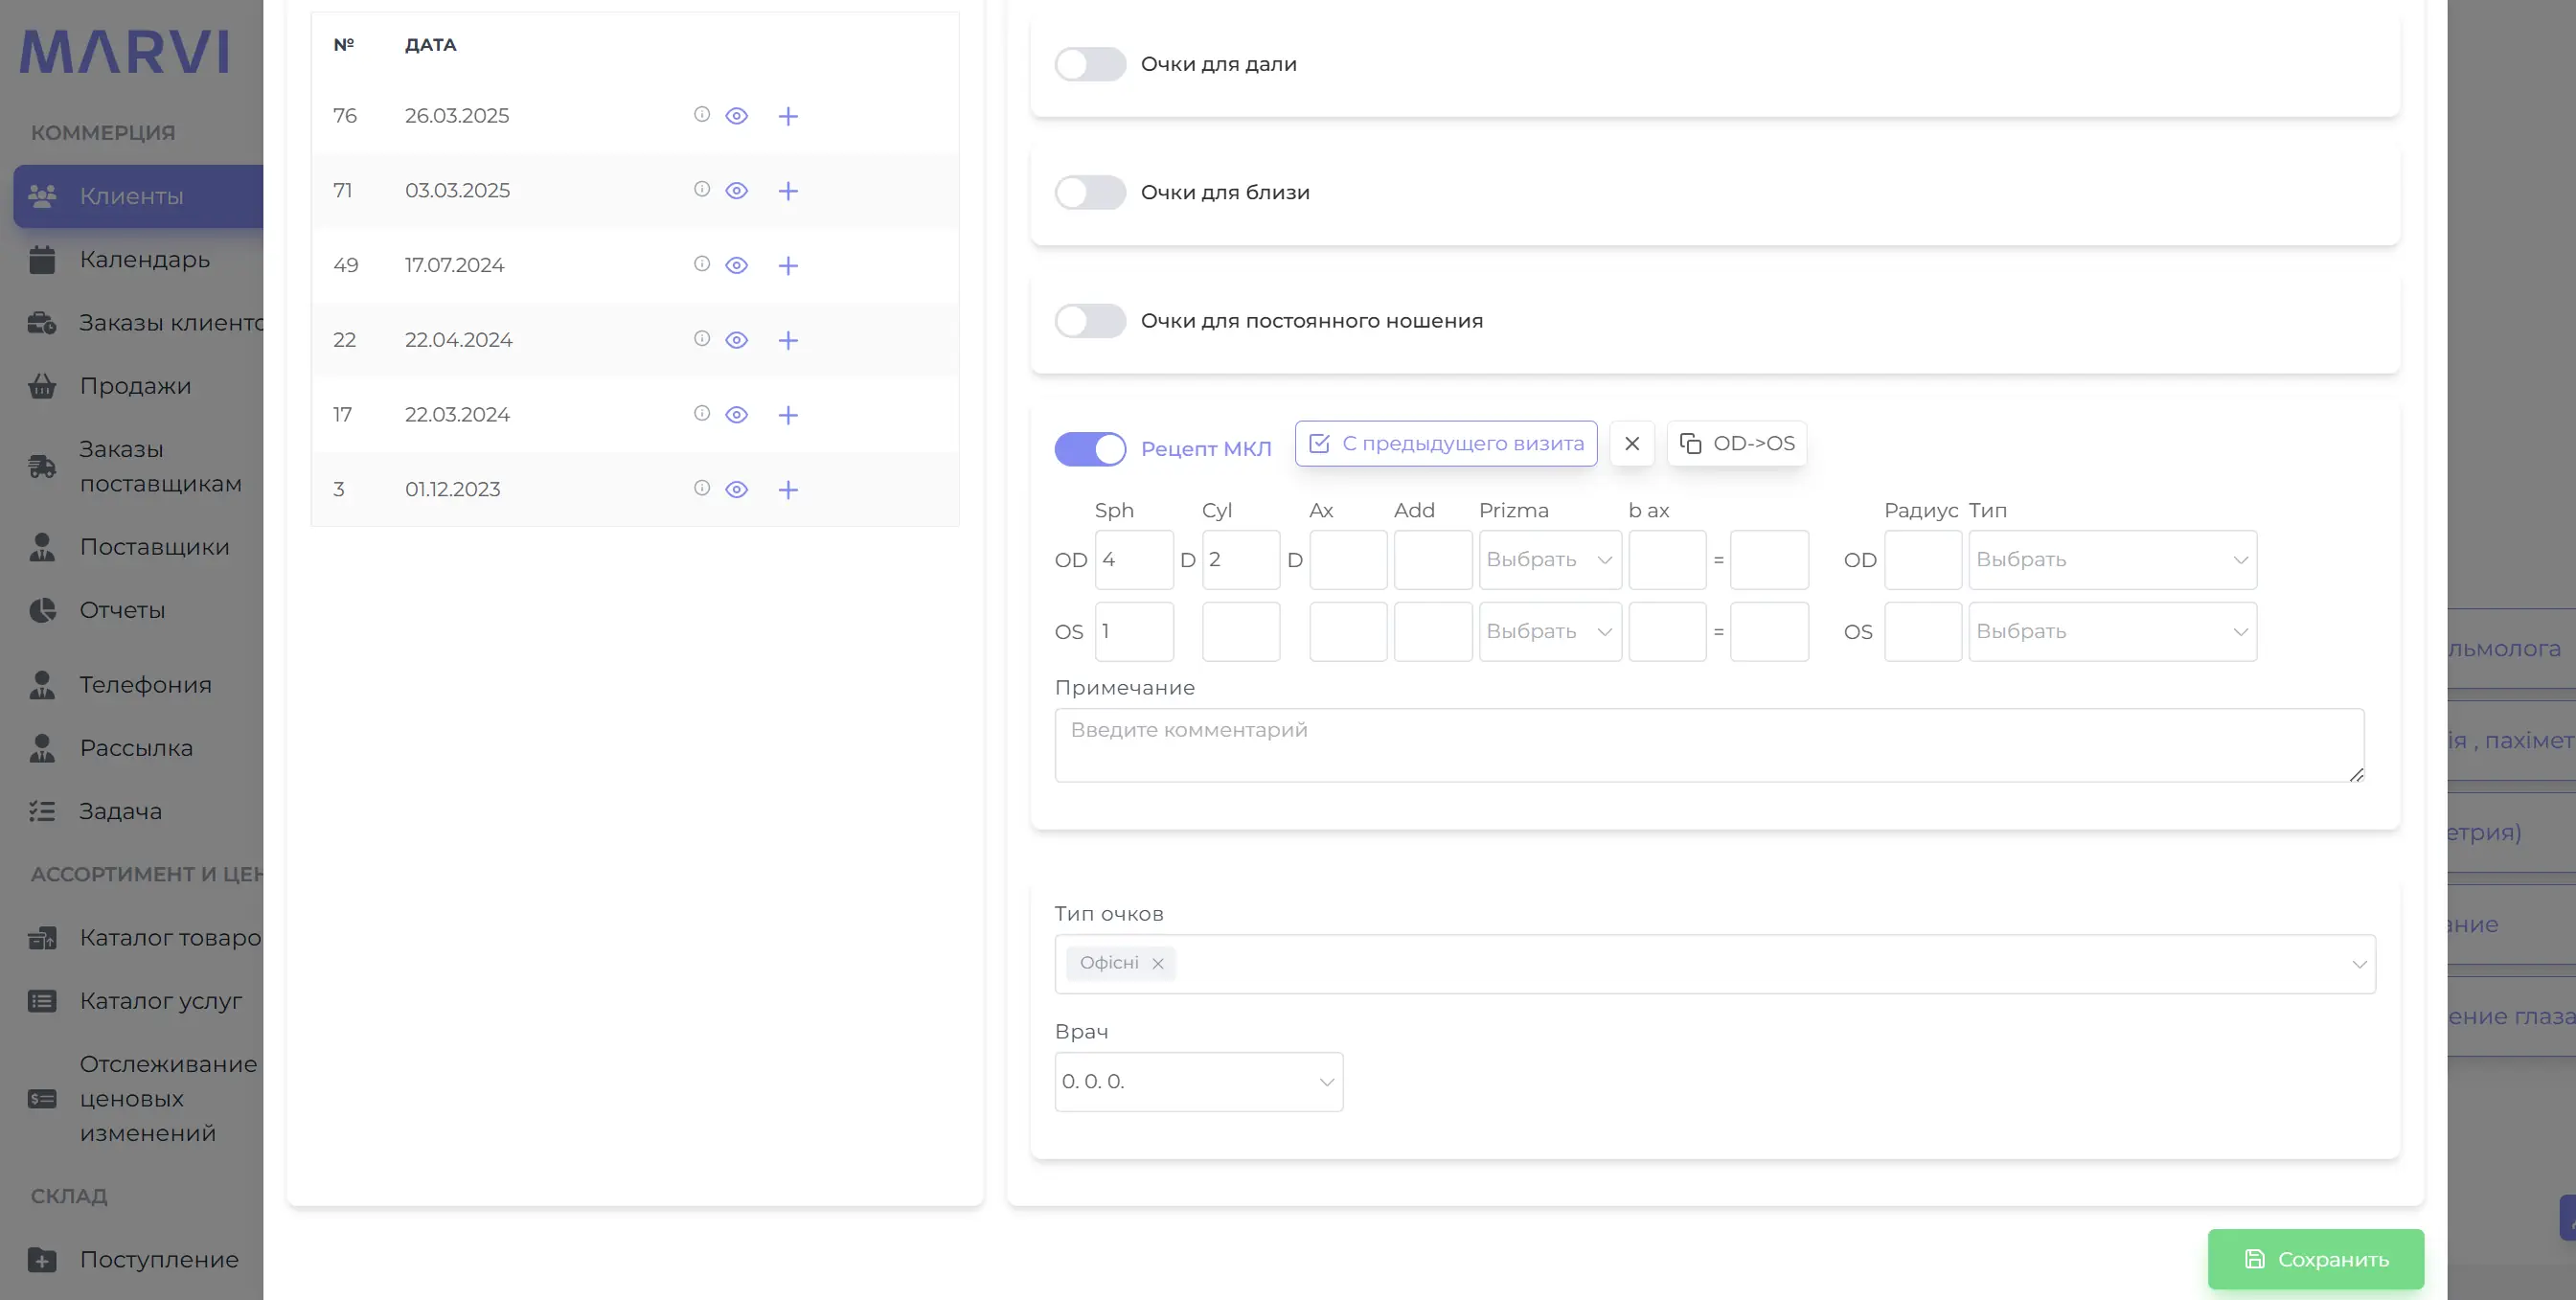Click the OD Sph input field
Screen dimensions: 2576x1300
[1134, 560]
